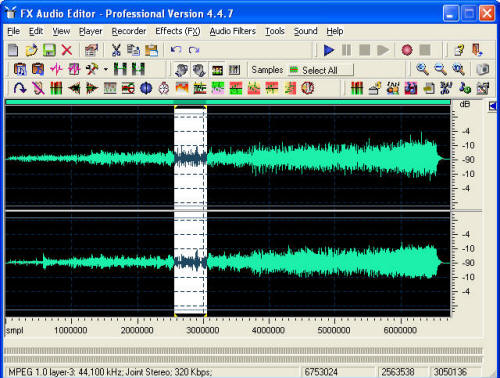Open the Effects (FX) menu
The width and height of the screenshot is (500, 378).
(x=178, y=31)
